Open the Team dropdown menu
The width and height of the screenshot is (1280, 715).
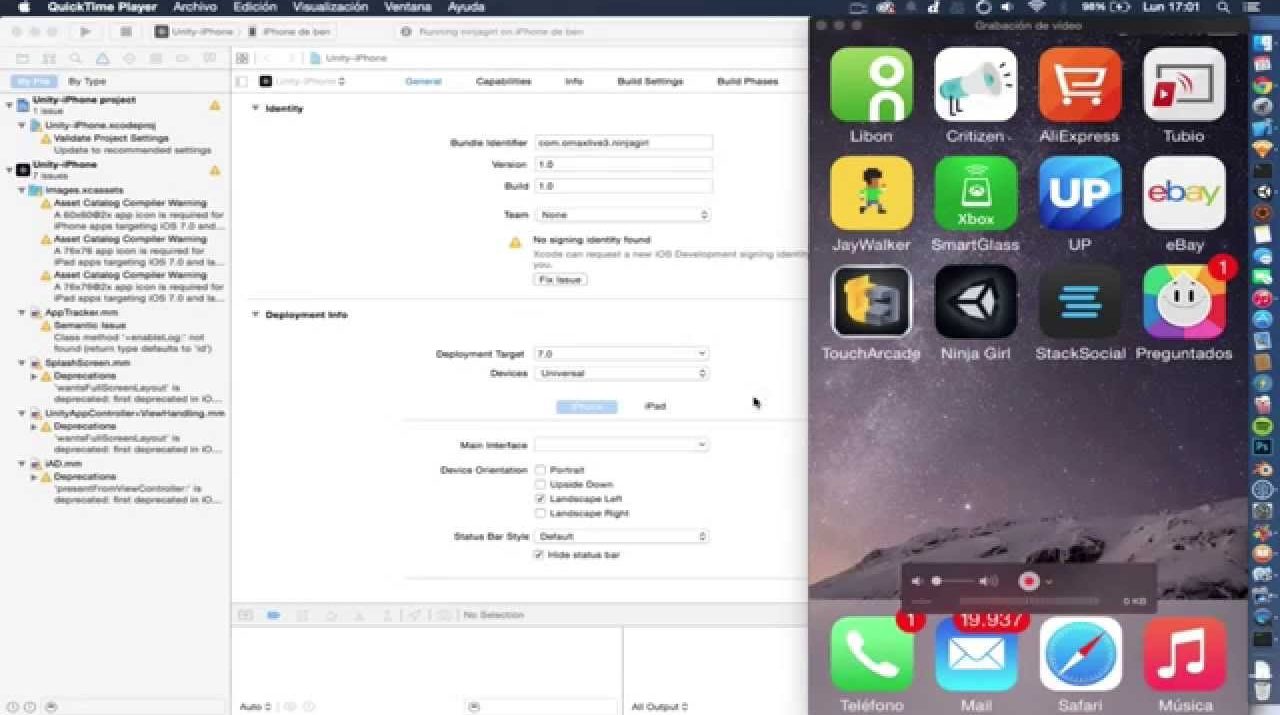click(622, 215)
